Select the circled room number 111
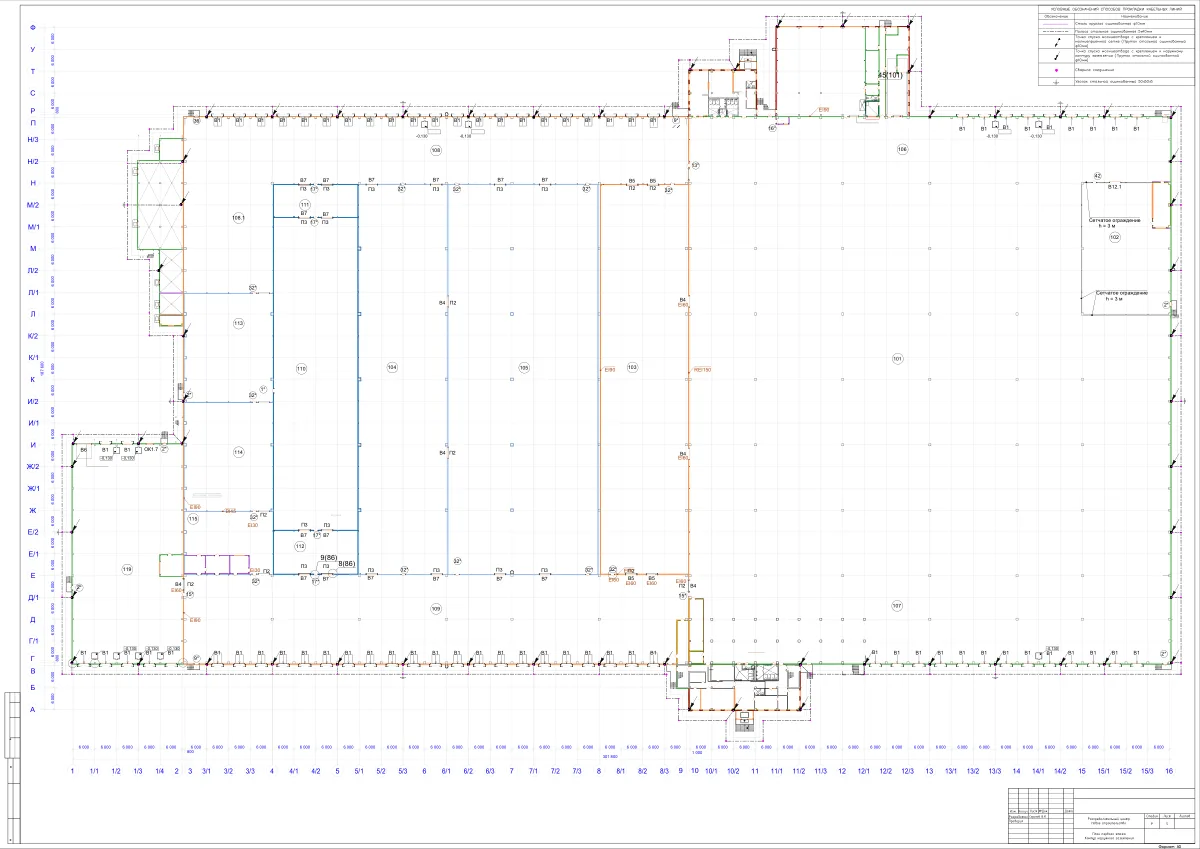The height and width of the screenshot is (849, 1200). (305, 204)
